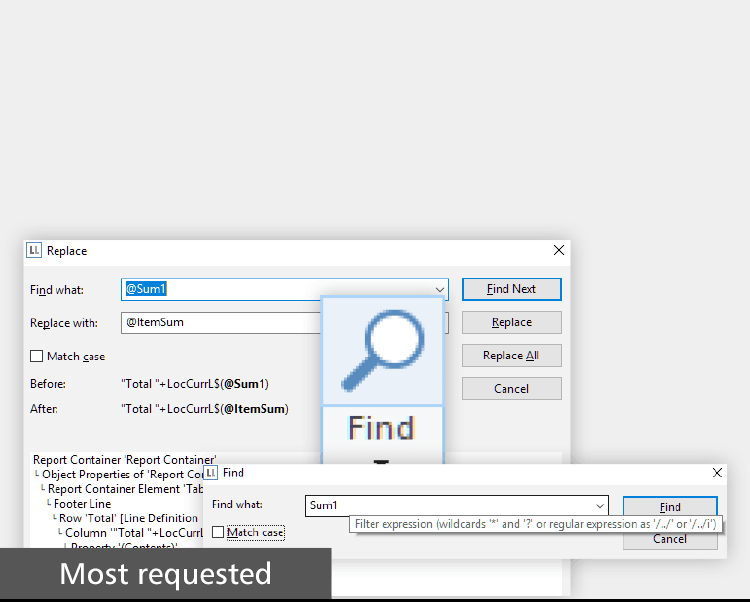750x602 pixels.
Task: Select tree row Report Container 'Report Container'
Action: (x=124, y=460)
